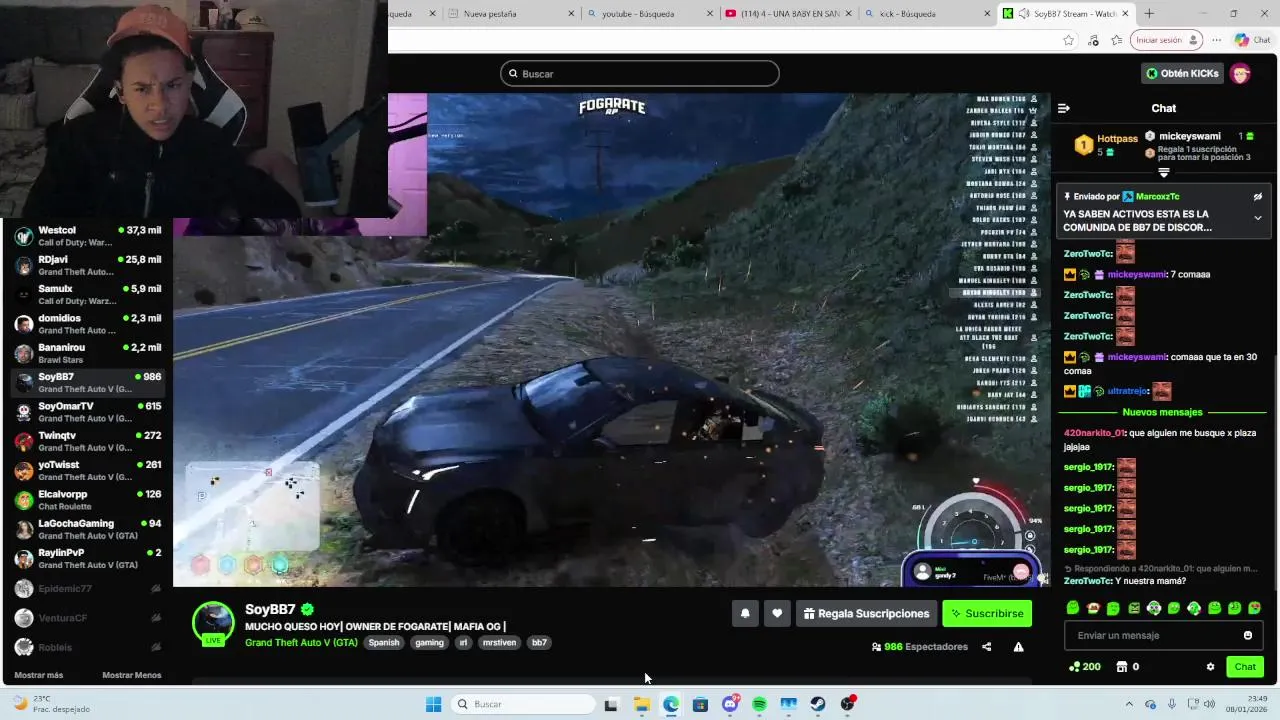The height and width of the screenshot is (720, 1280).
Task: Click the Windows taskbar Buscar search box
Action: click(522, 704)
